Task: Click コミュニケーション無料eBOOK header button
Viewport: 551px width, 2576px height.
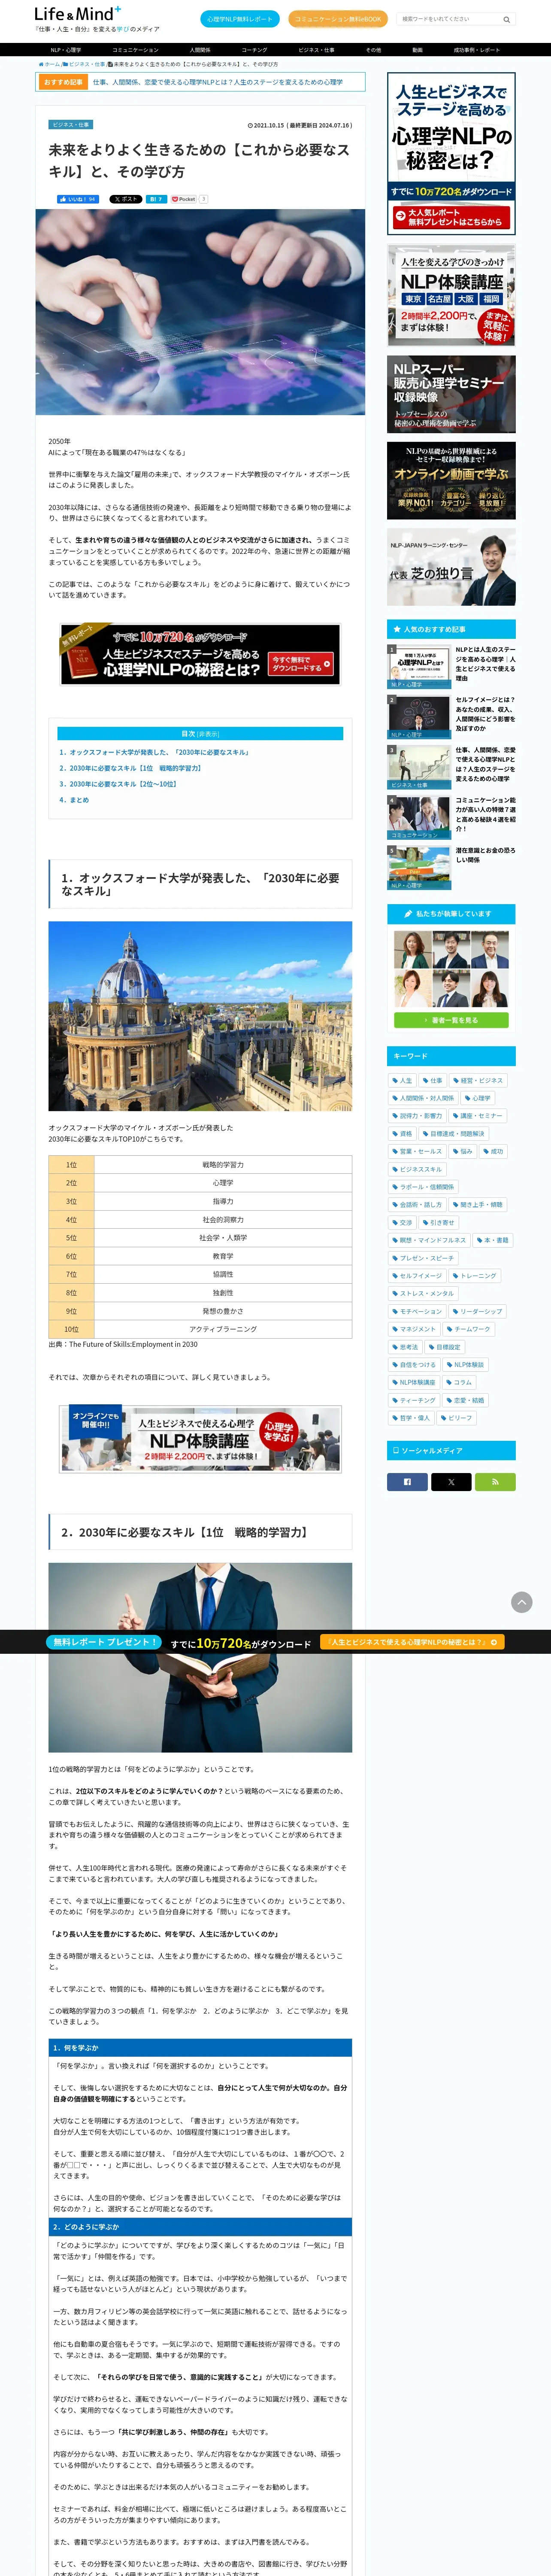Action: tap(338, 19)
